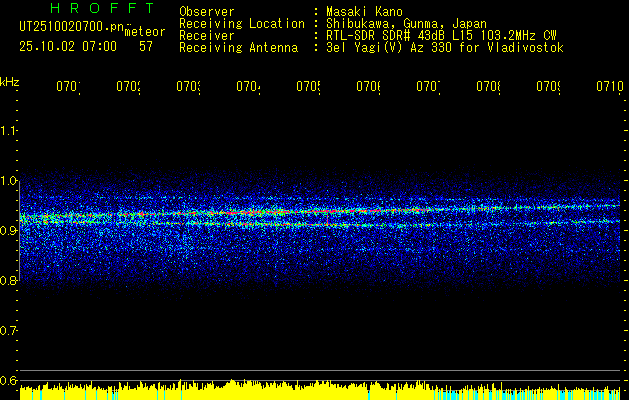Click the meteor count value 57

point(146,47)
